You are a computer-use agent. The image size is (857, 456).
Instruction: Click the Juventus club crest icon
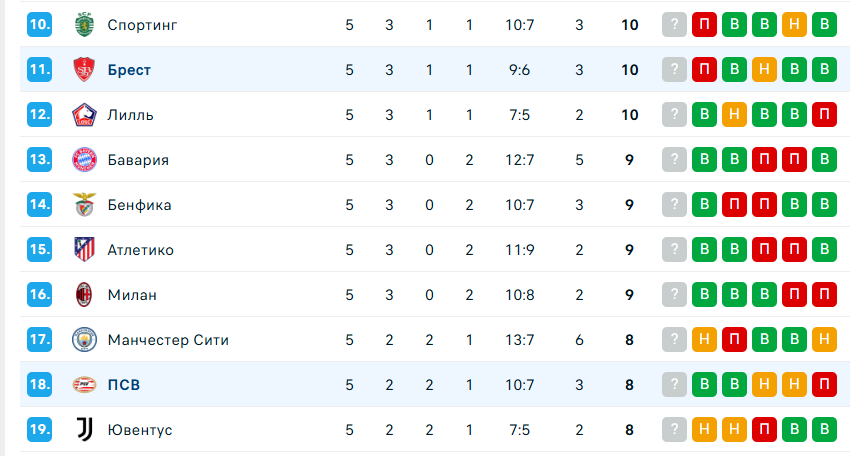pos(83,430)
